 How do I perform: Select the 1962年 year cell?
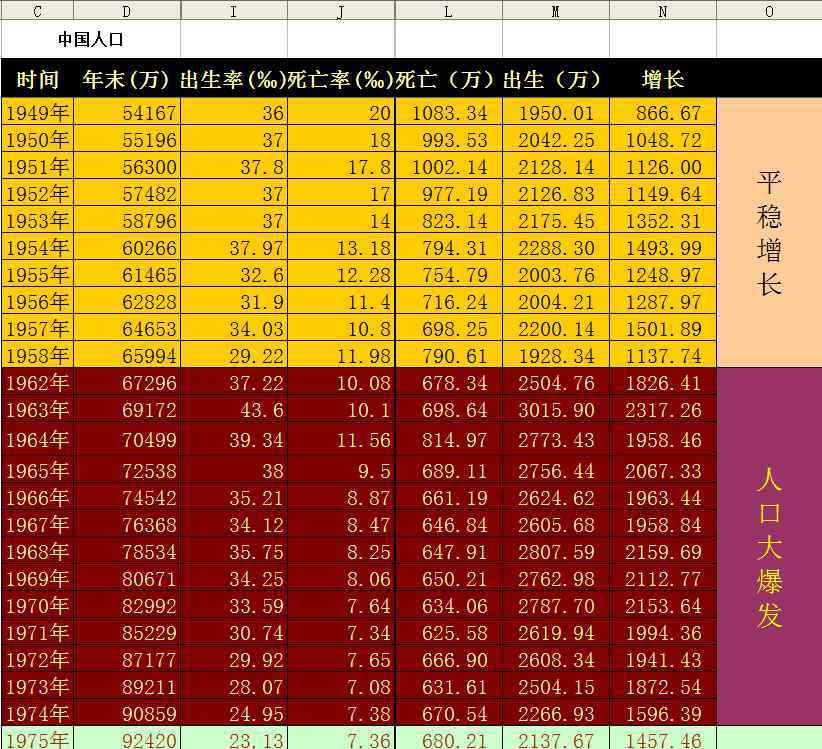(38, 383)
